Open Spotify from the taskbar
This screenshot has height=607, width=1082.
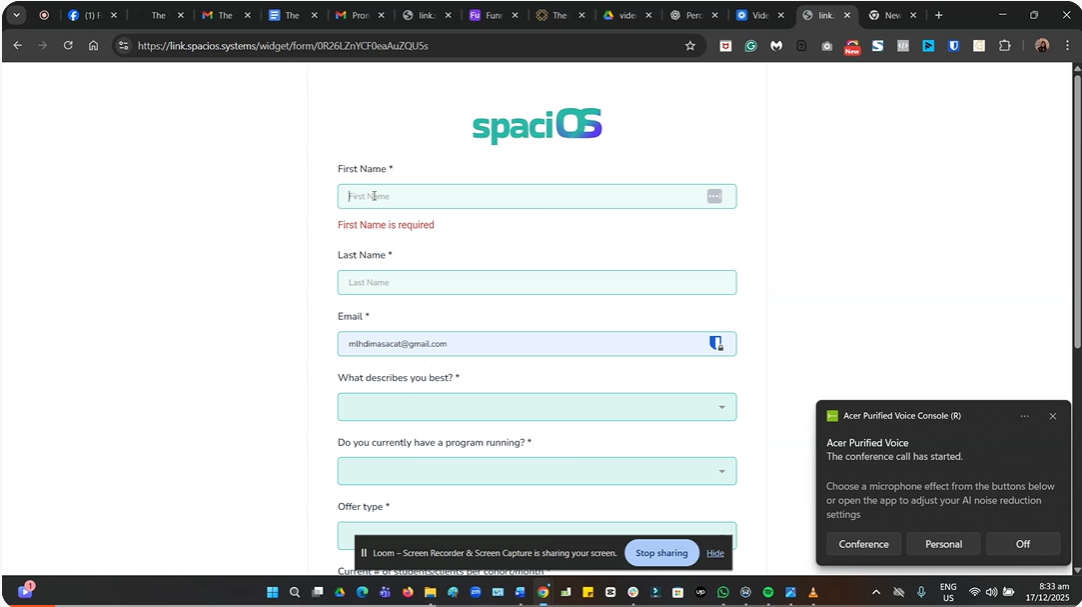tap(768, 592)
